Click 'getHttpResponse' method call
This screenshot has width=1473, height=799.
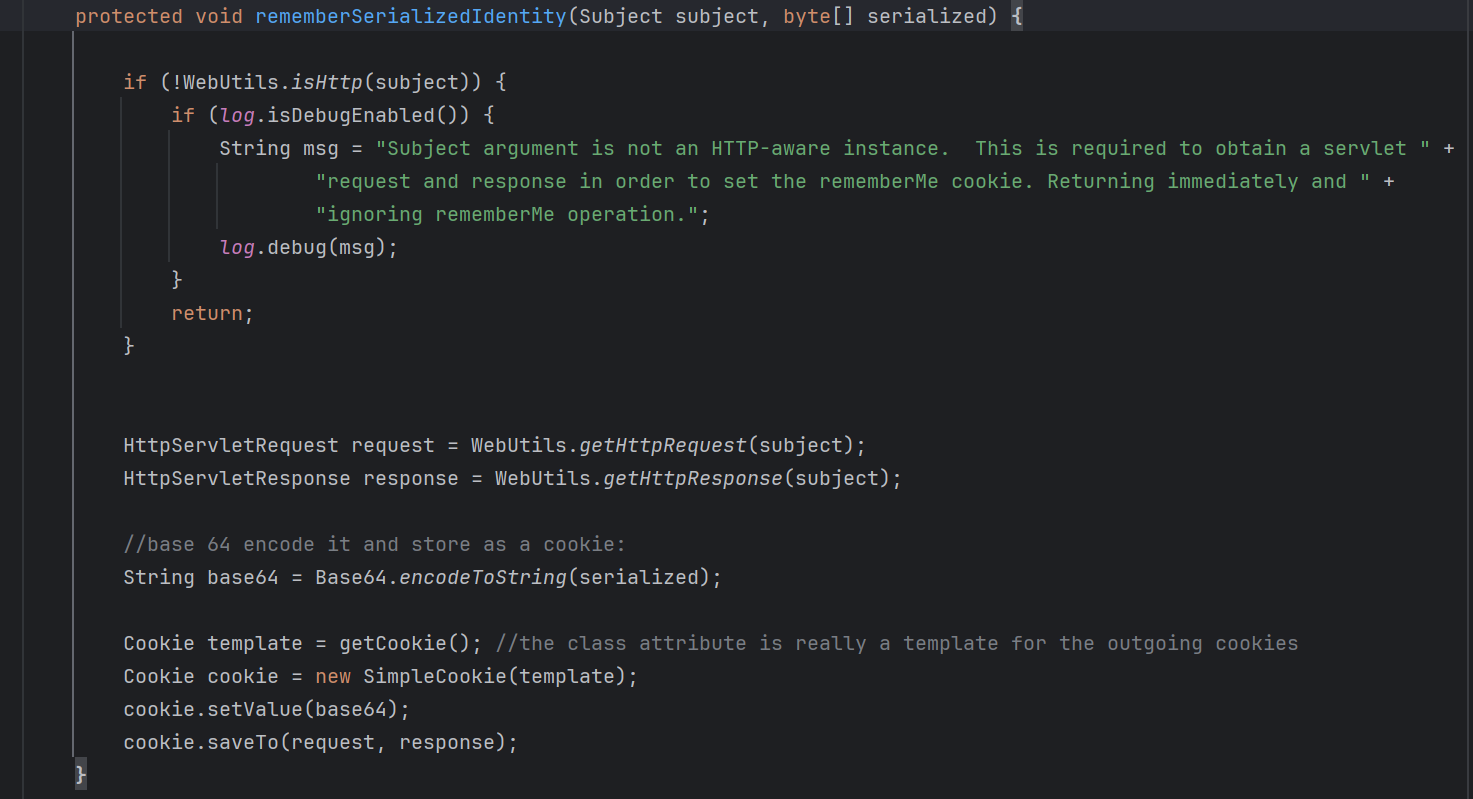693,478
